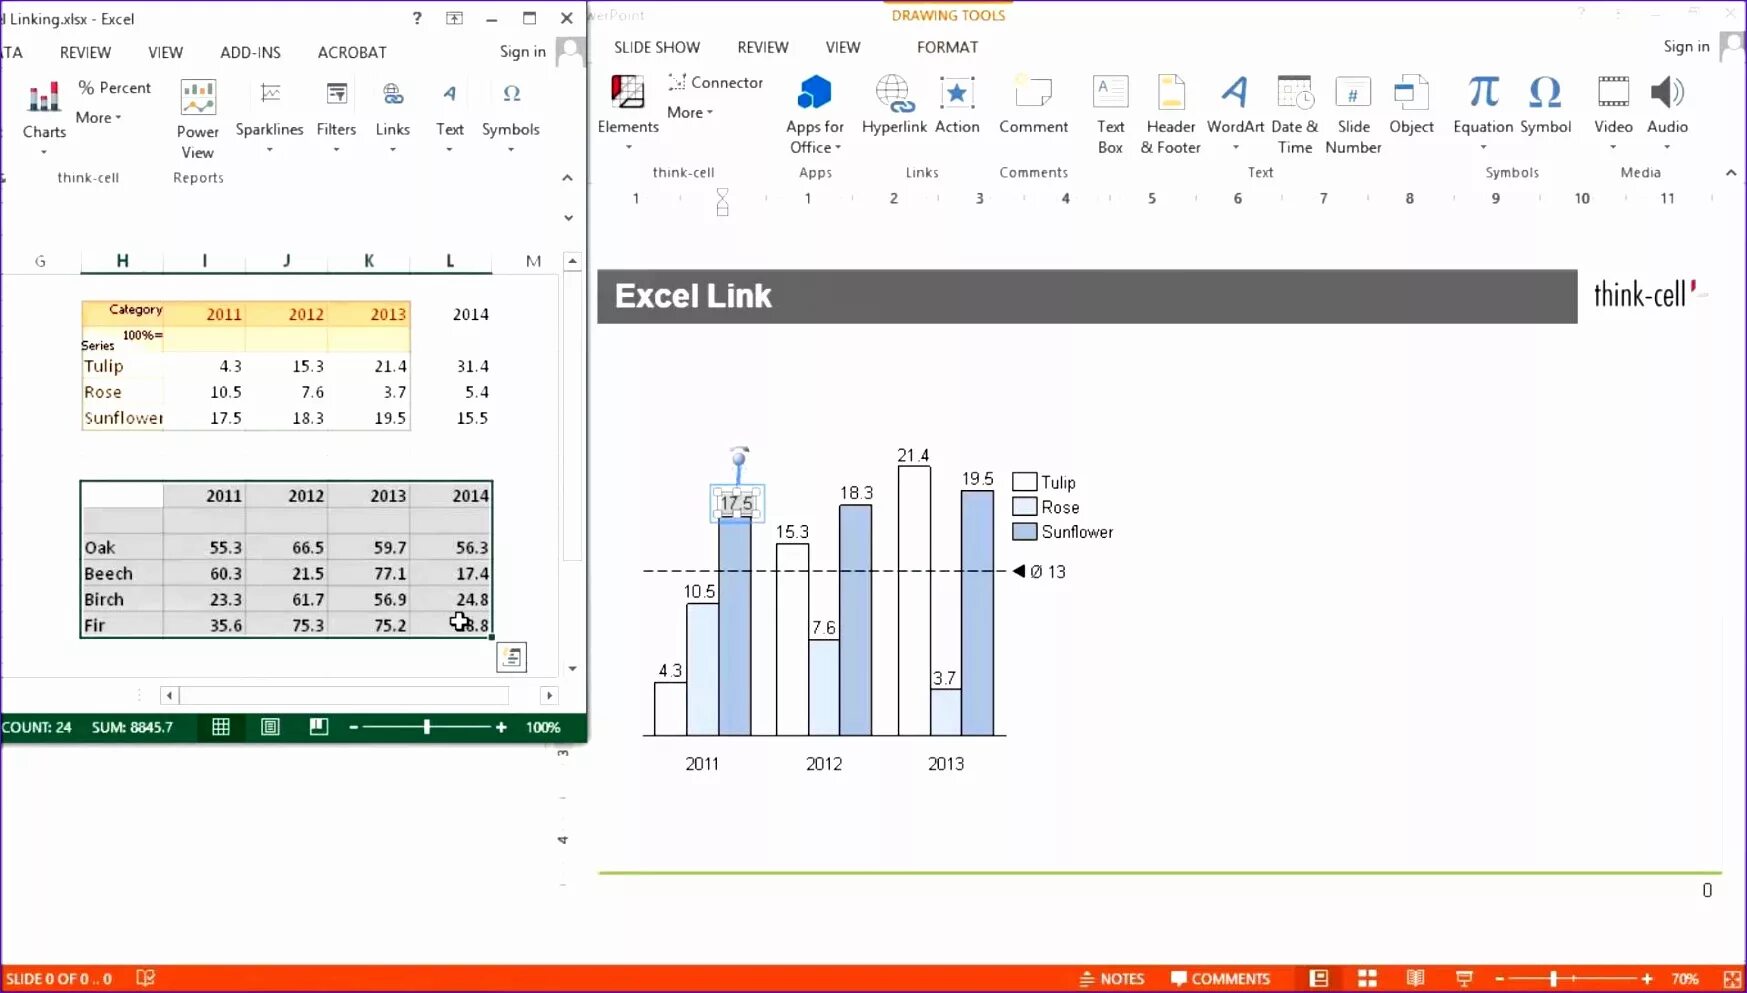
Task: Insert a Comment in PowerPoint
Action: pos(1033,105)
